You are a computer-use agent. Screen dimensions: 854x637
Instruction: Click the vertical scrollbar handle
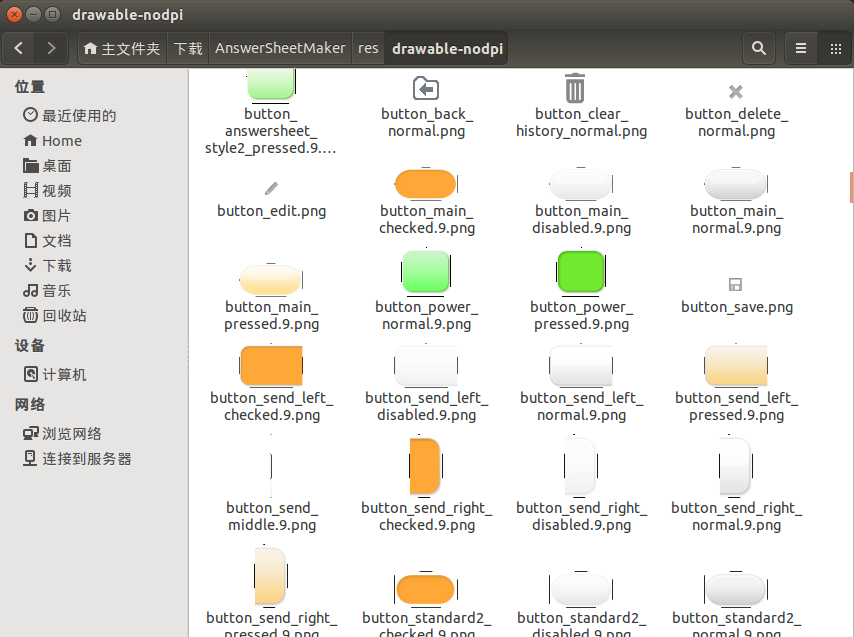click(851, 187)
